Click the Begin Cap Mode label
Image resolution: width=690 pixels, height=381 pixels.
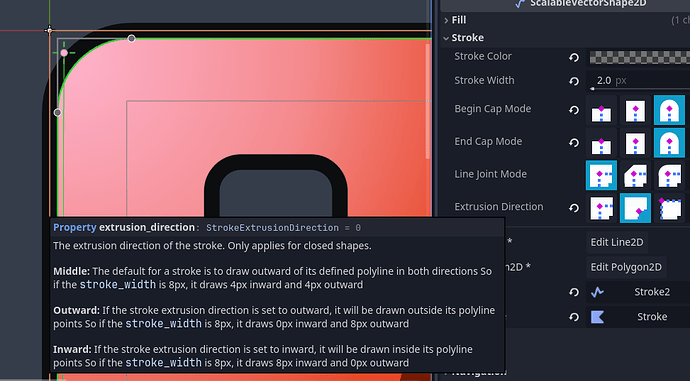tap(492, 109)
